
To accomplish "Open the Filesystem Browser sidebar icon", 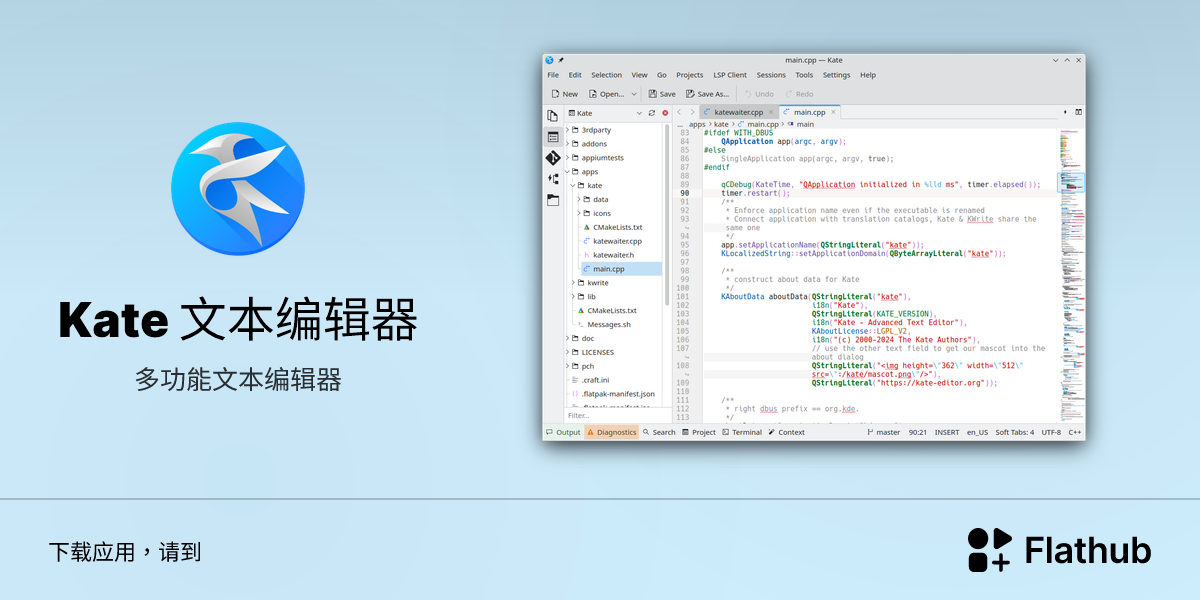I will click(x=553, y=200).
